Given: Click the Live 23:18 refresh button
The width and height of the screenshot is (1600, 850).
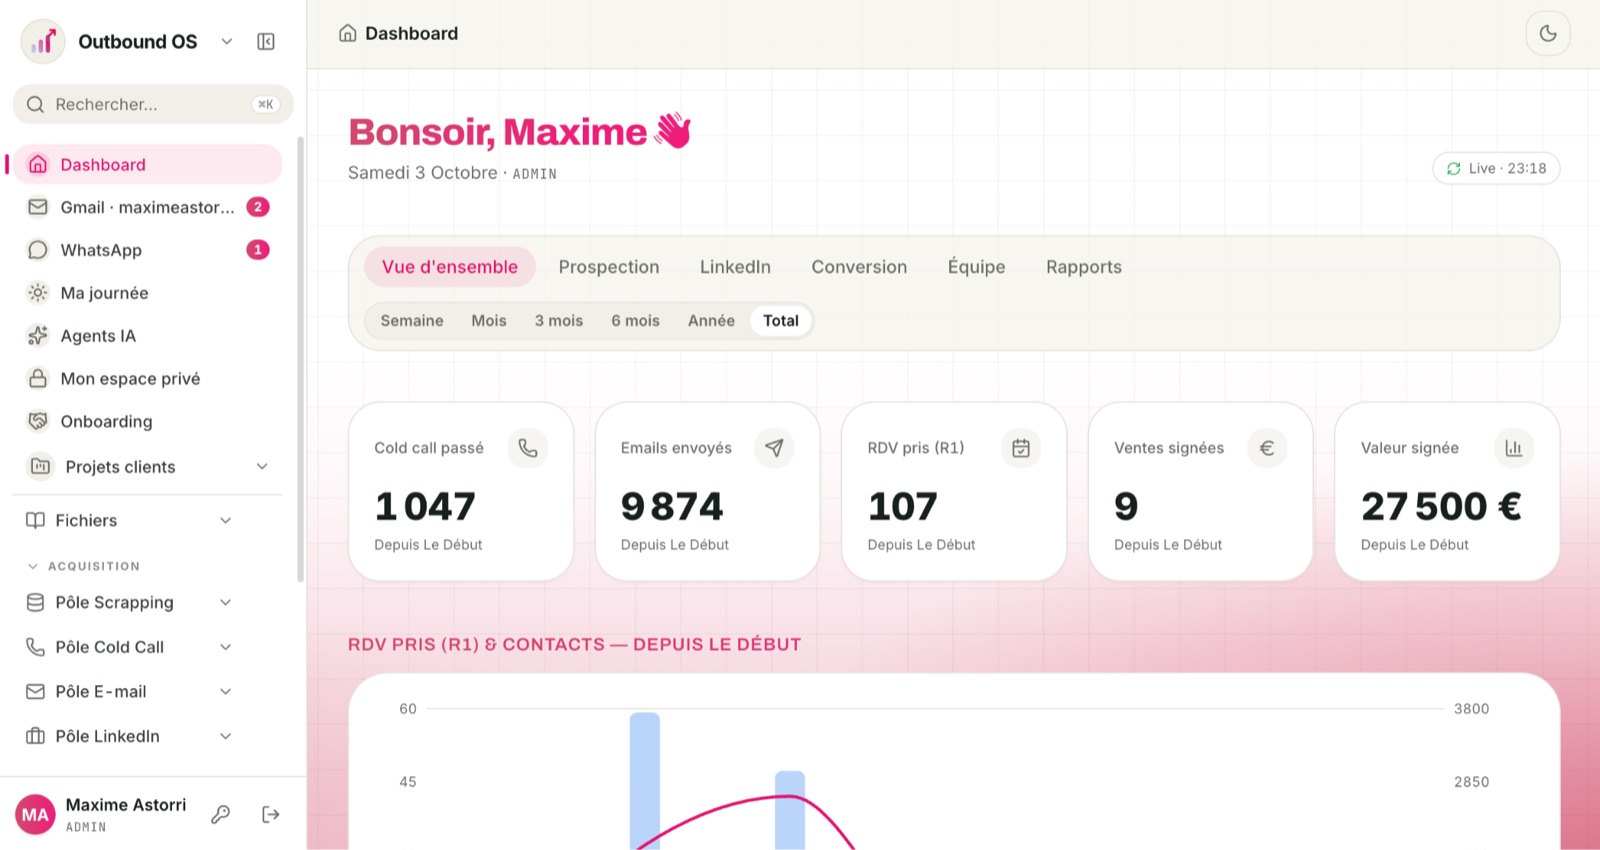Looking at the screenshot, I should 1496,169.
